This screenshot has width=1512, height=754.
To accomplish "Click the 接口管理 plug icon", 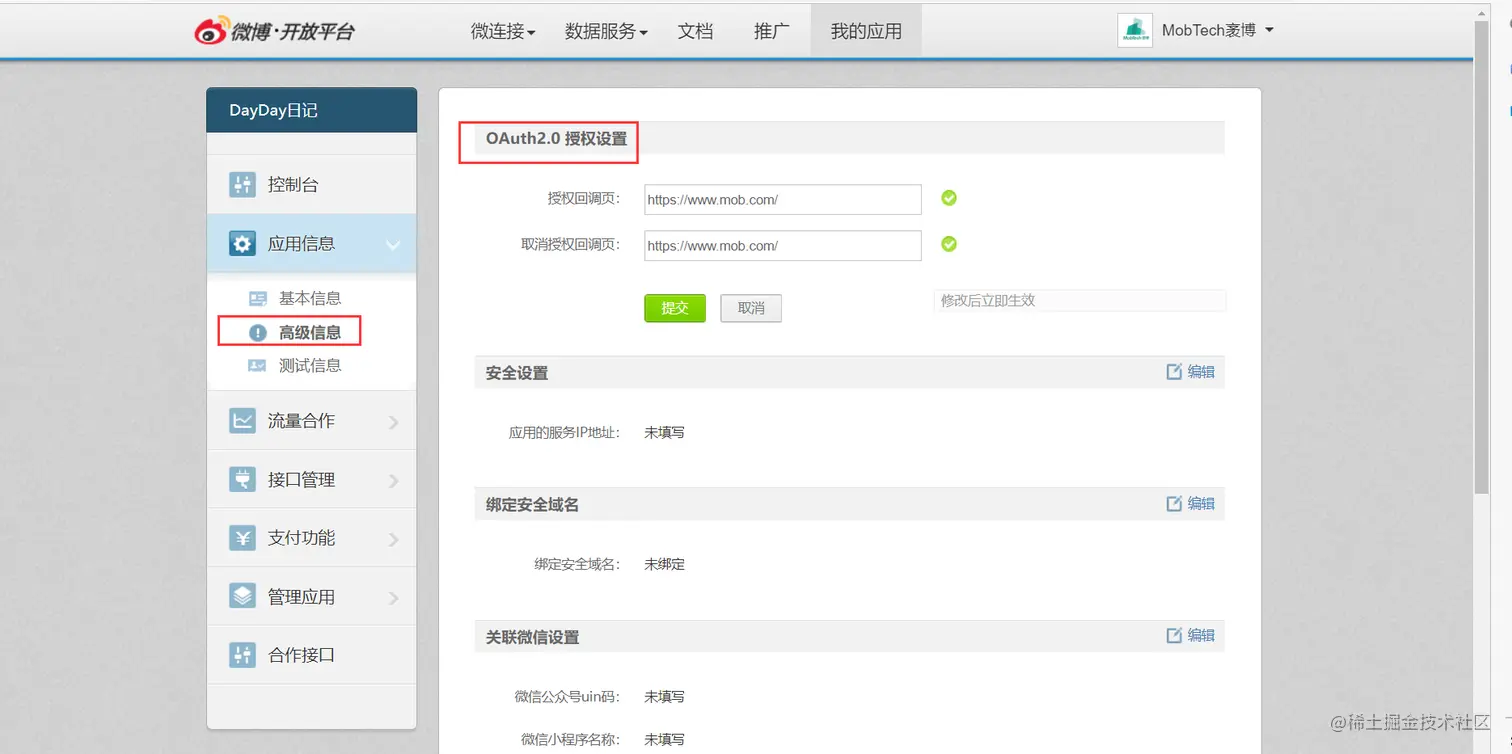I will tap(242, 480).
